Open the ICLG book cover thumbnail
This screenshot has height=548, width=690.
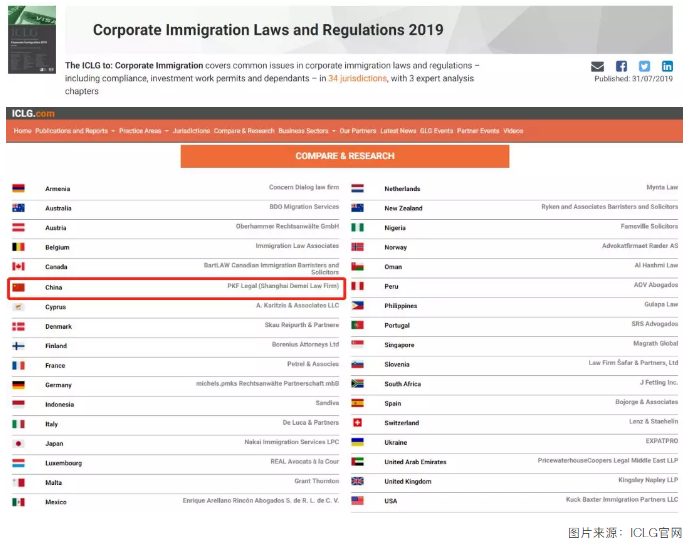[x=32, y=40]
